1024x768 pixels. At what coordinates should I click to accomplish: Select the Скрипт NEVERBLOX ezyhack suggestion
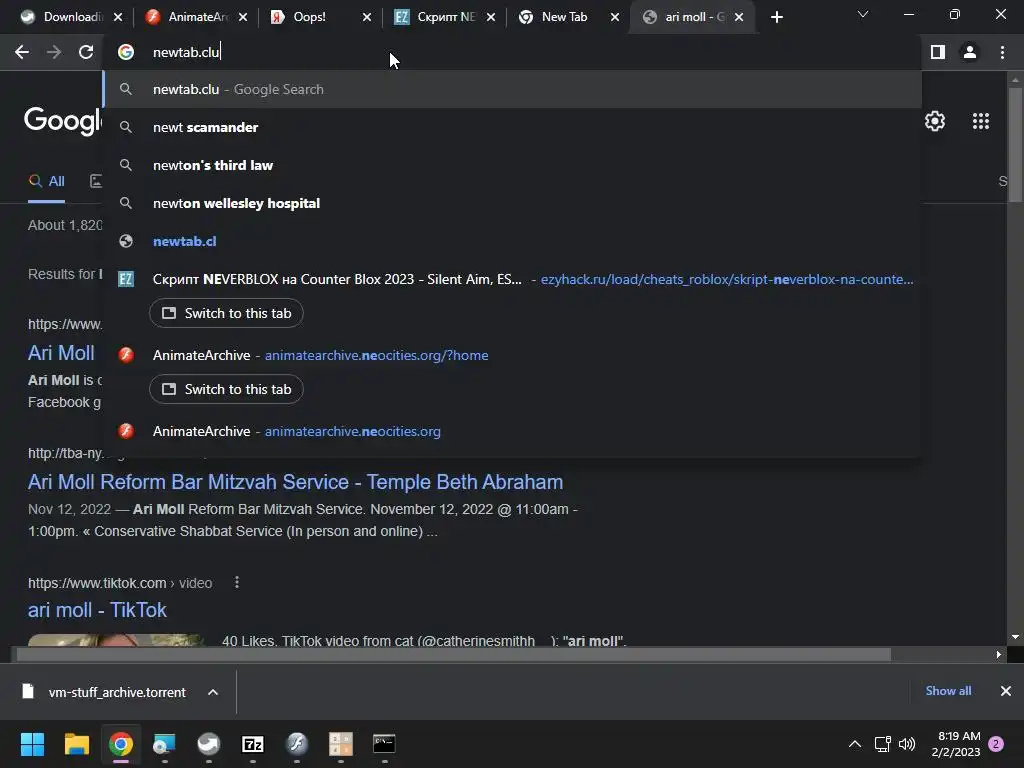(513, 279)
